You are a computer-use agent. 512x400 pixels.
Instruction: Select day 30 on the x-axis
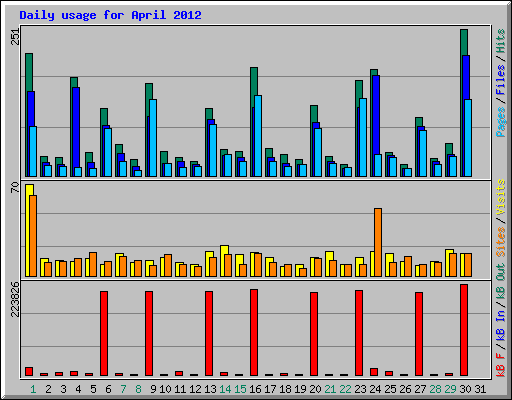pos(465,389)
